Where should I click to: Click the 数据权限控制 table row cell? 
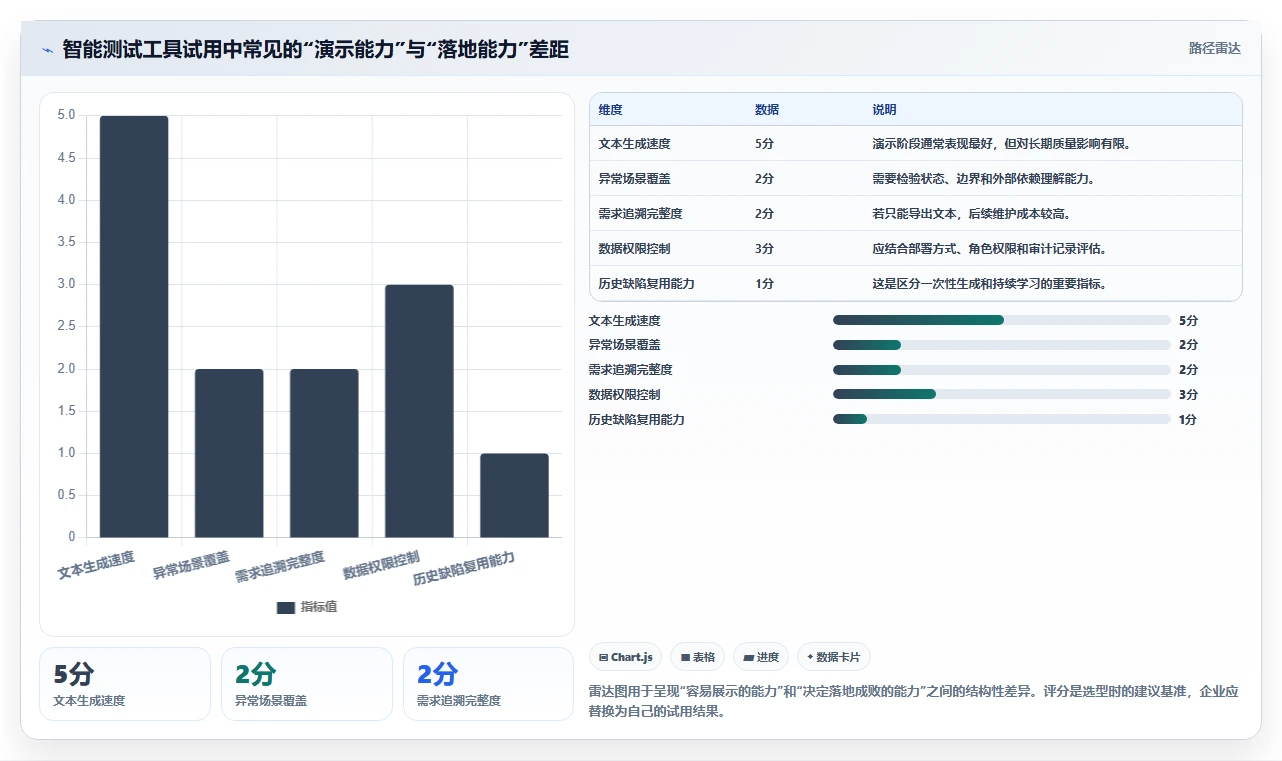[x=634, y=249]
